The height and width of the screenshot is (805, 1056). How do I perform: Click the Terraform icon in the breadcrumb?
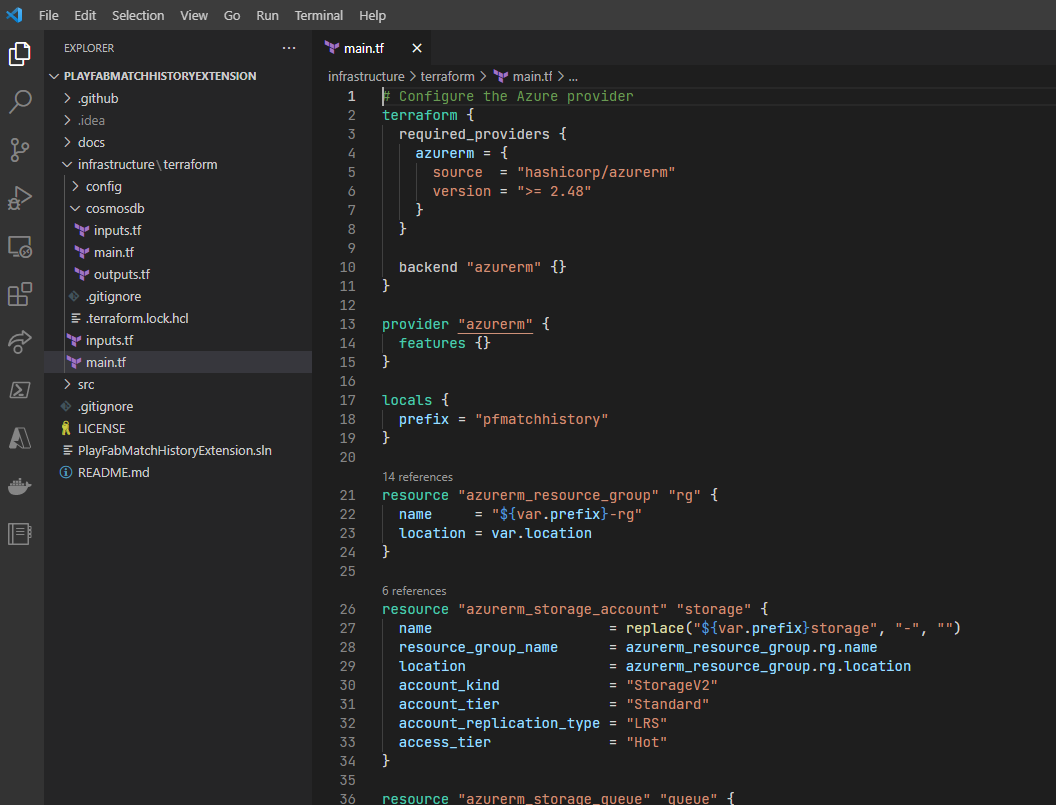point(500,76)
